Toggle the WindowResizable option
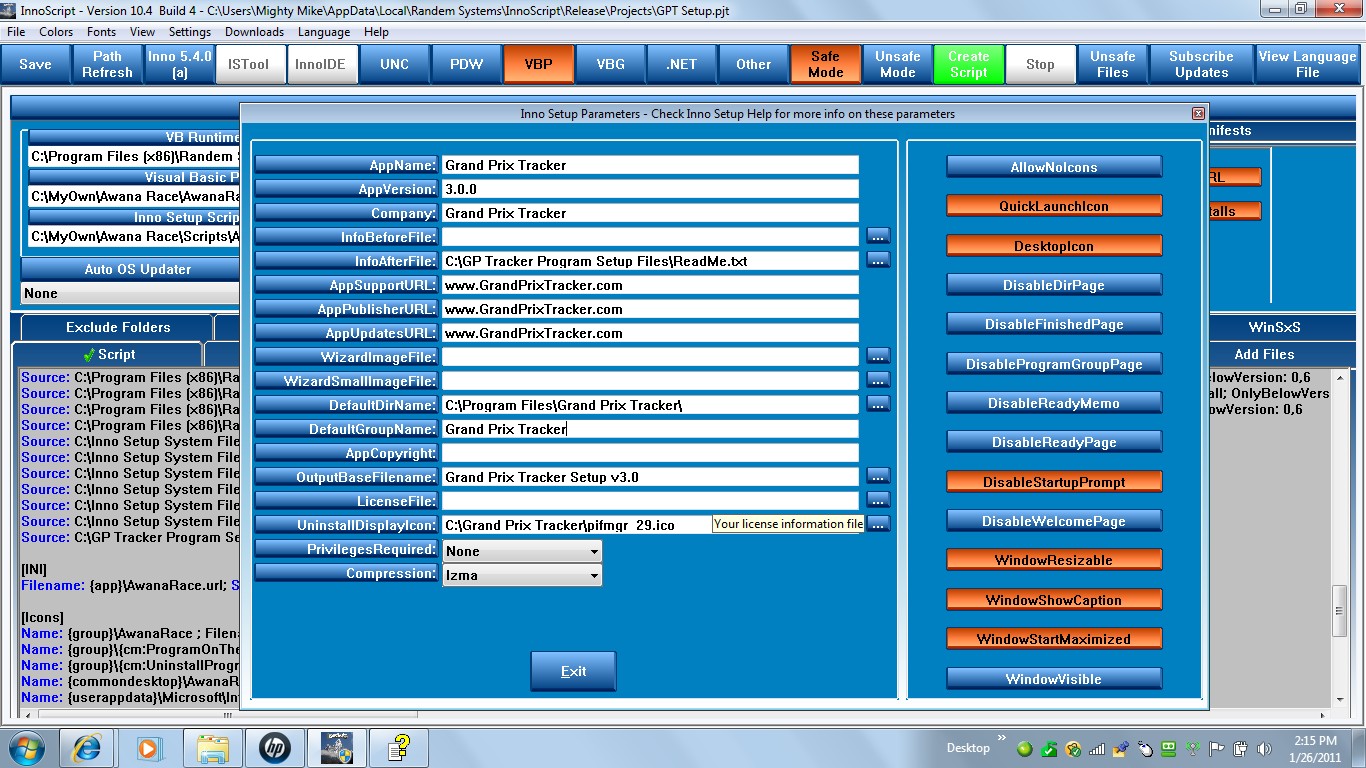 (x=1054, y=560)
